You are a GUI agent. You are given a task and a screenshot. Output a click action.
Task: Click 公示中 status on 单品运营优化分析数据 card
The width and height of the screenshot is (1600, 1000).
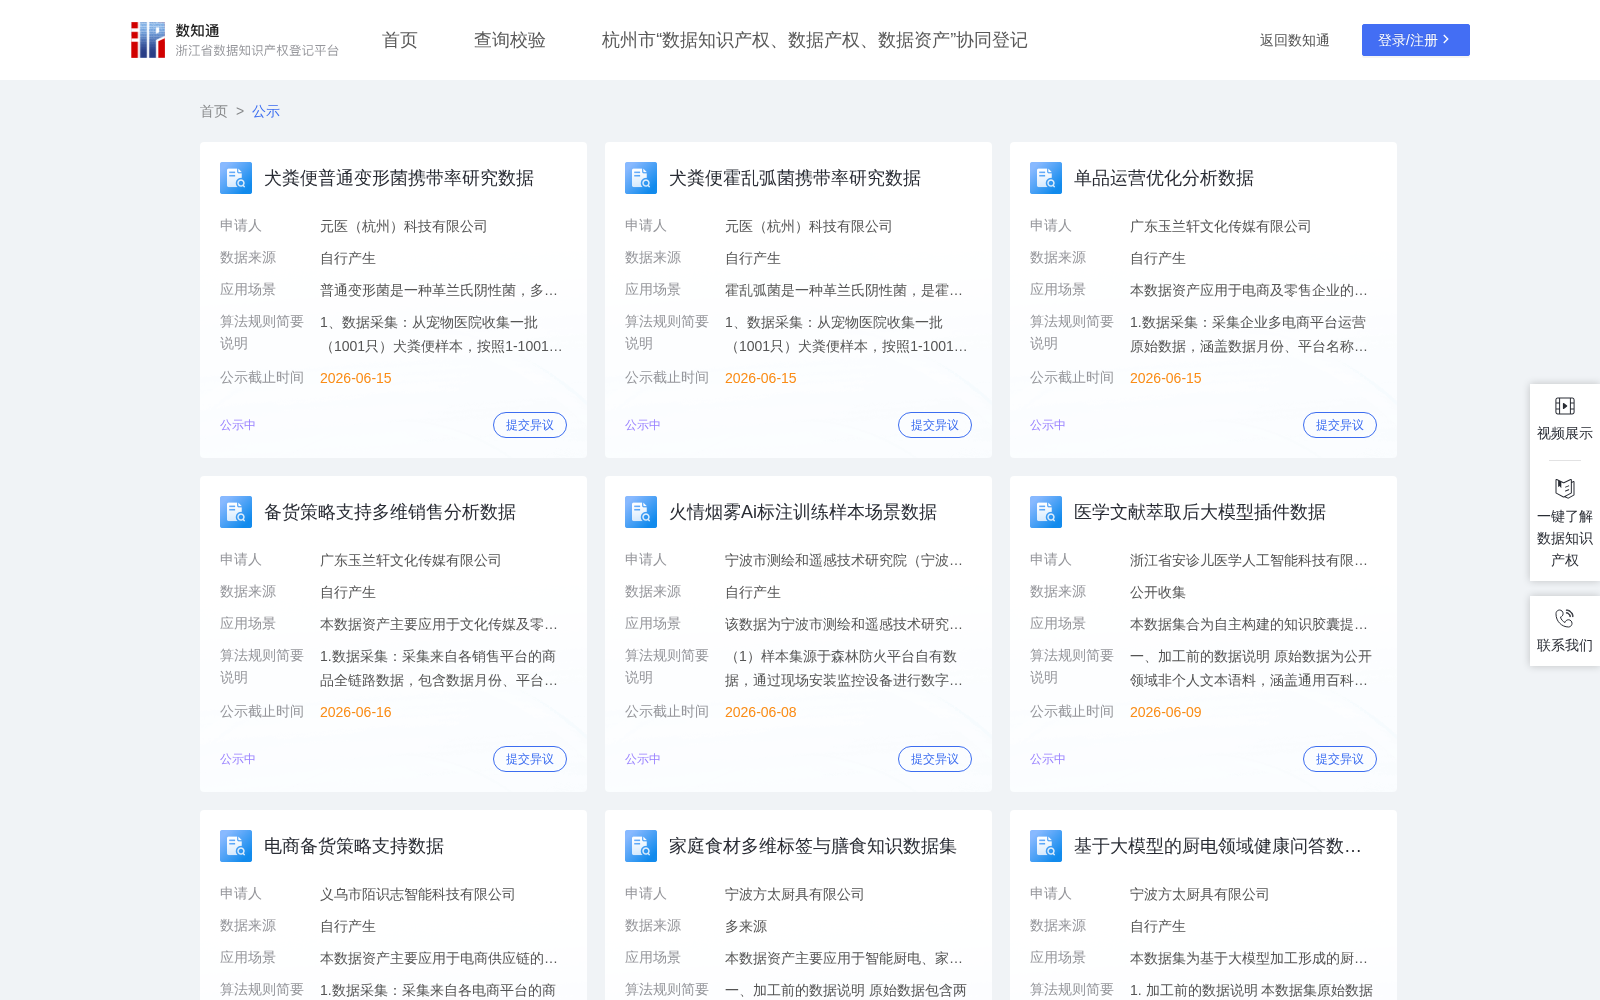[x=1048, y=425]
